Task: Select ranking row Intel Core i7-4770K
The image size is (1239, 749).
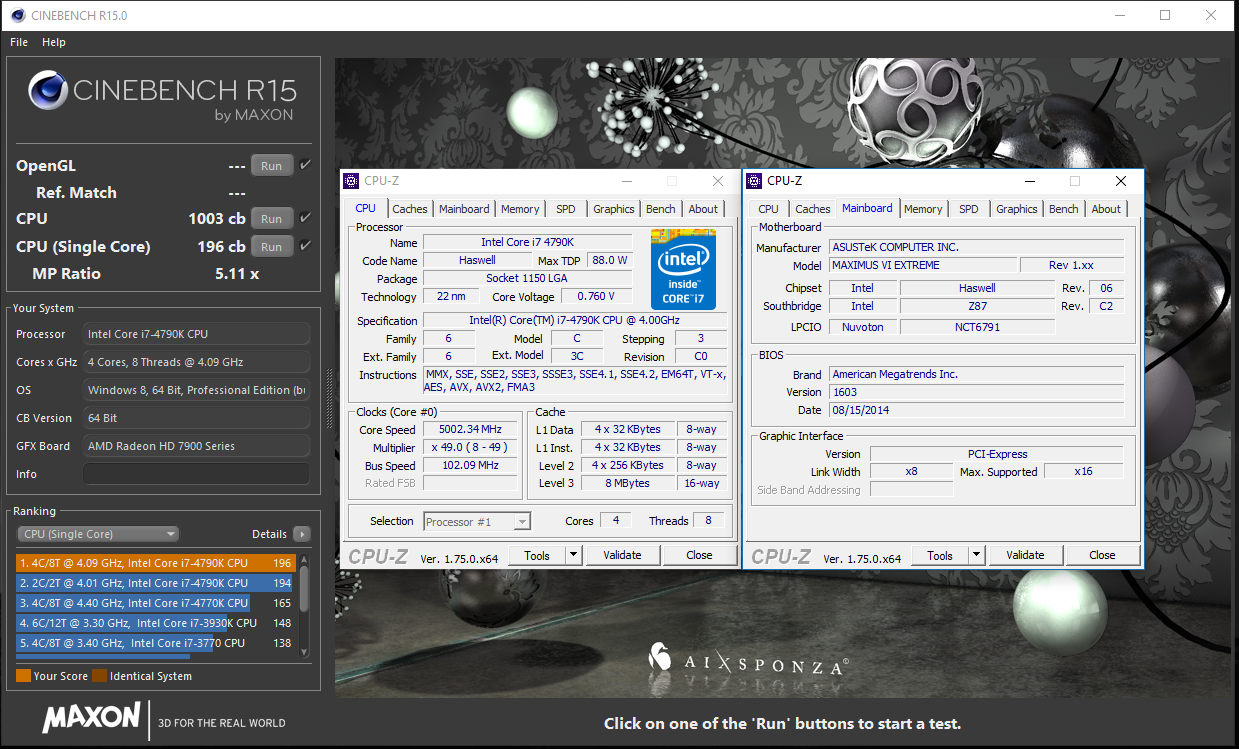Action: (155, 603)
